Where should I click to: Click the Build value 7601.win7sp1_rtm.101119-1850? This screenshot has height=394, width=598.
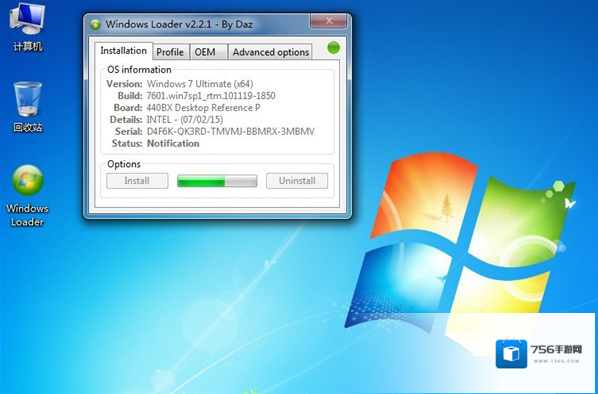pyautogui.click(x=211, y=96)
